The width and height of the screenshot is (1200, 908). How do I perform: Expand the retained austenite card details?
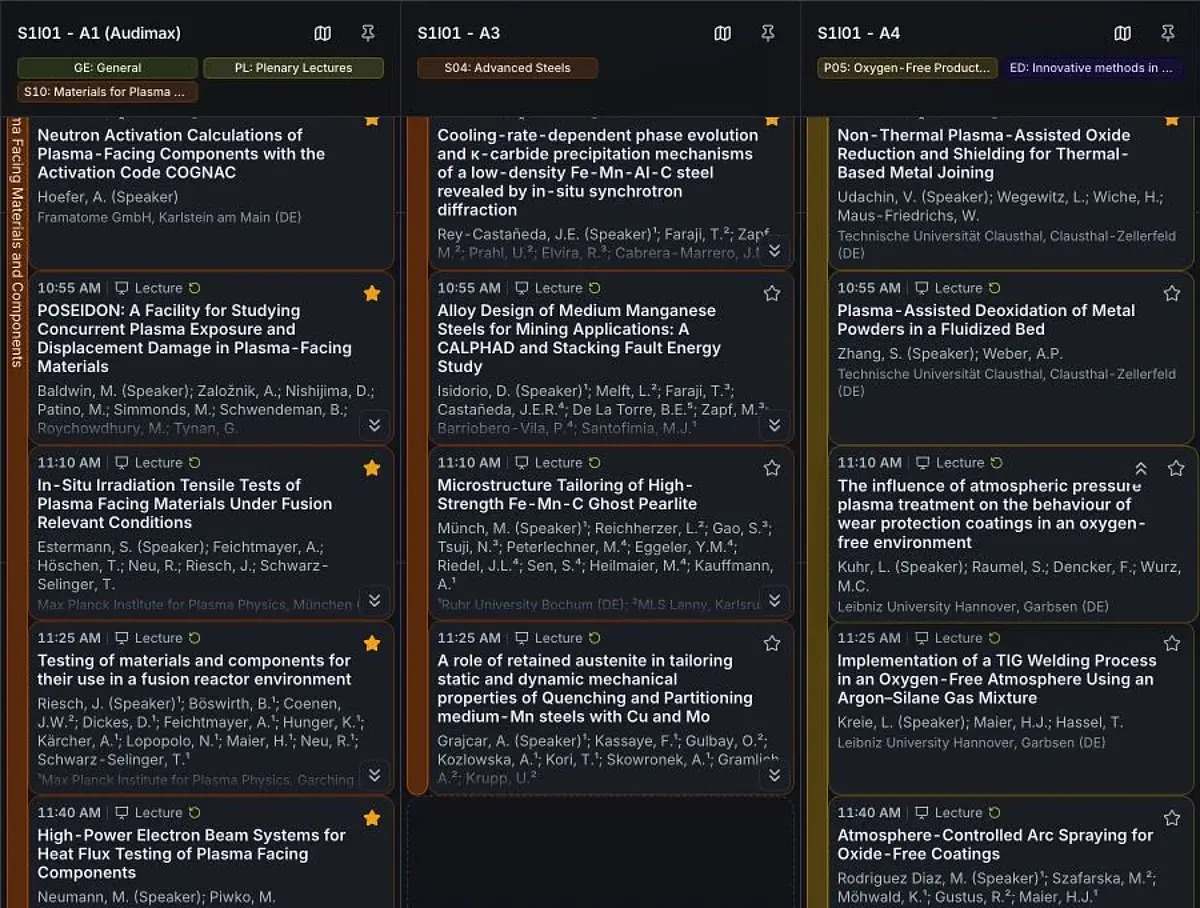(774, 775)
